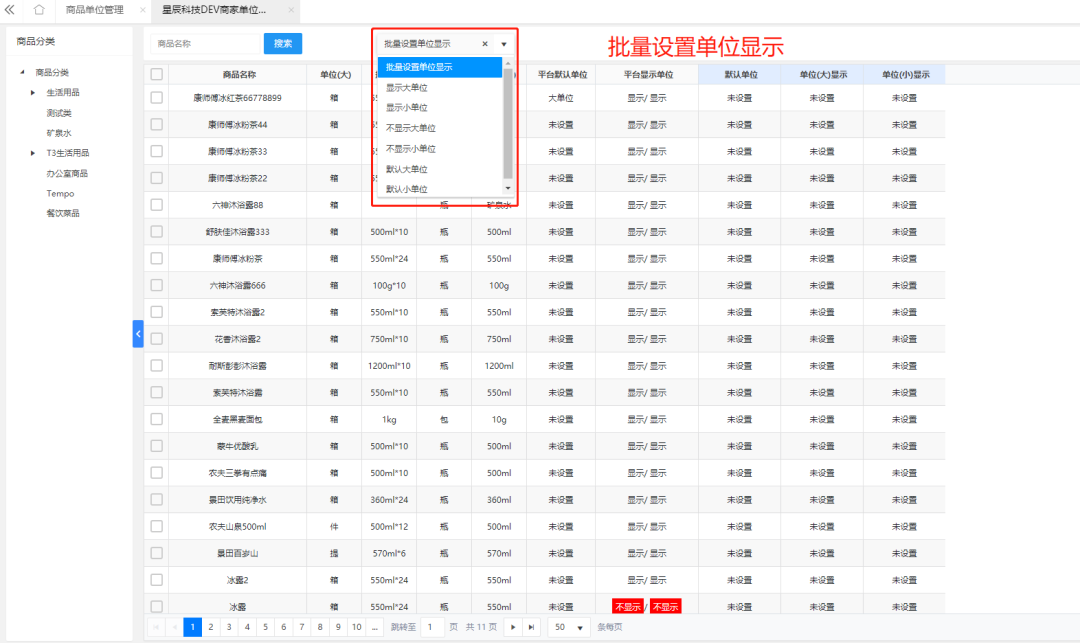The image size is (1080, 643).
Task: Click the dropdown list scrollbar down arrow
Action: tap(508, 188)
